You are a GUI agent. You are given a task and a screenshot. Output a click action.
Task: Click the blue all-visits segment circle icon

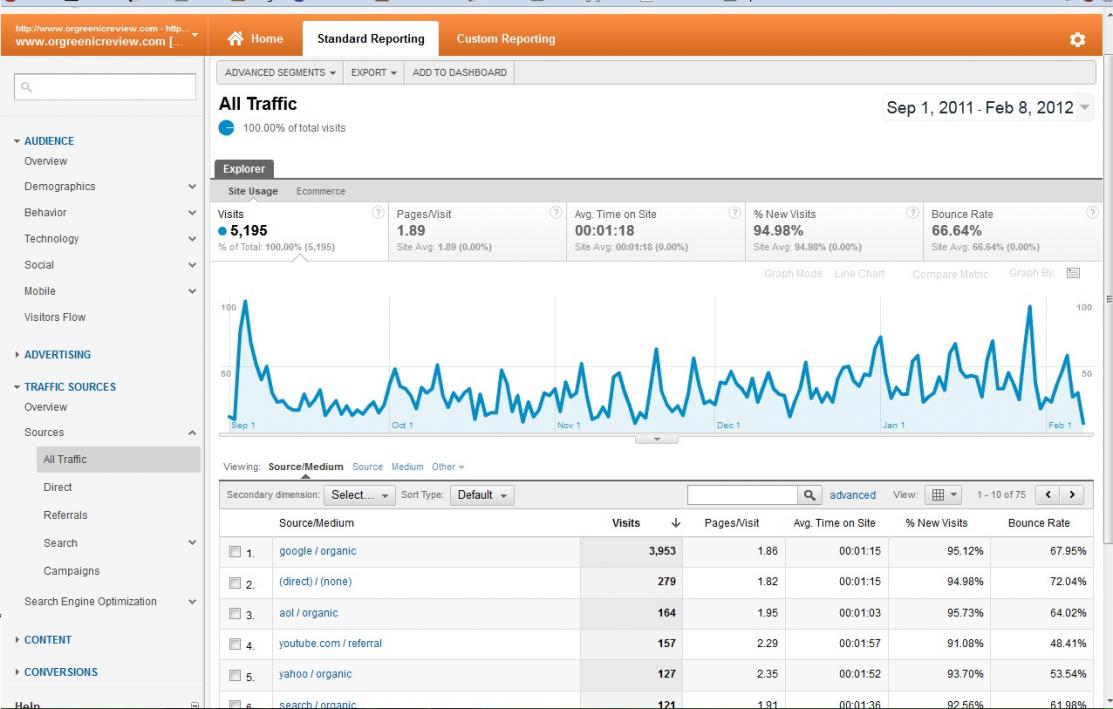[x=226, y=128]
